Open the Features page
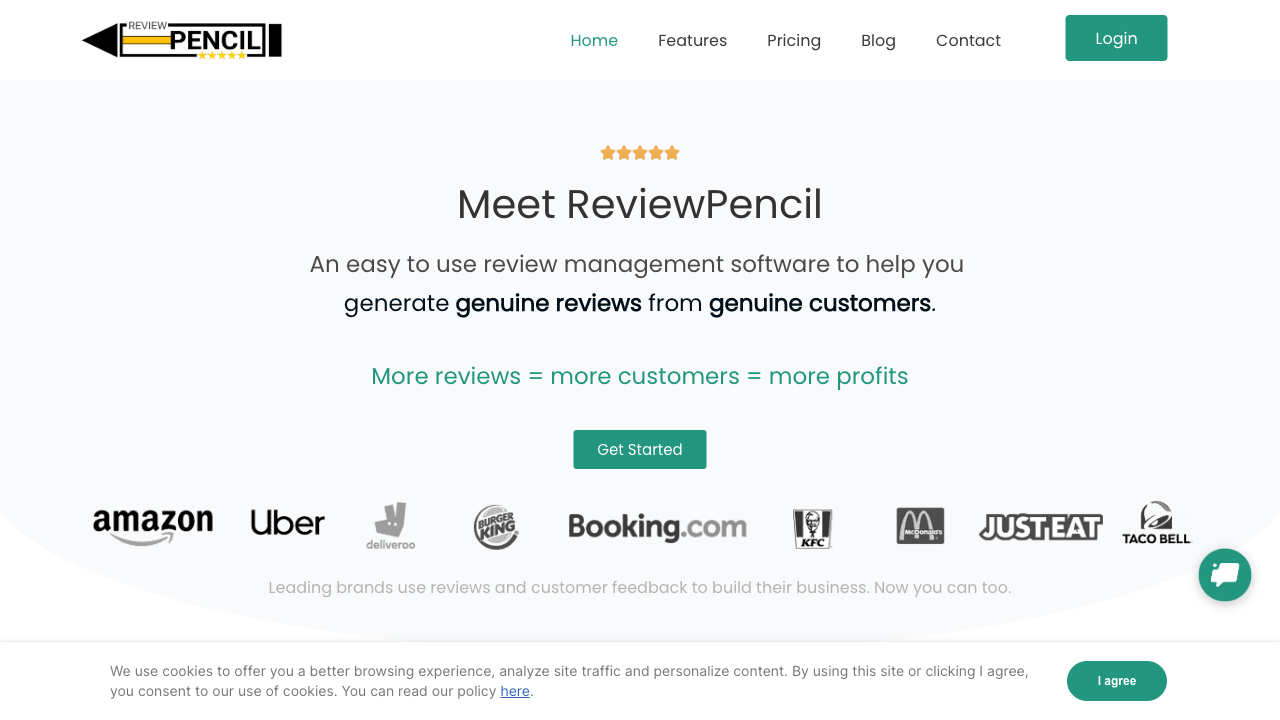The image size is (1280, 720). coord(692,41)
